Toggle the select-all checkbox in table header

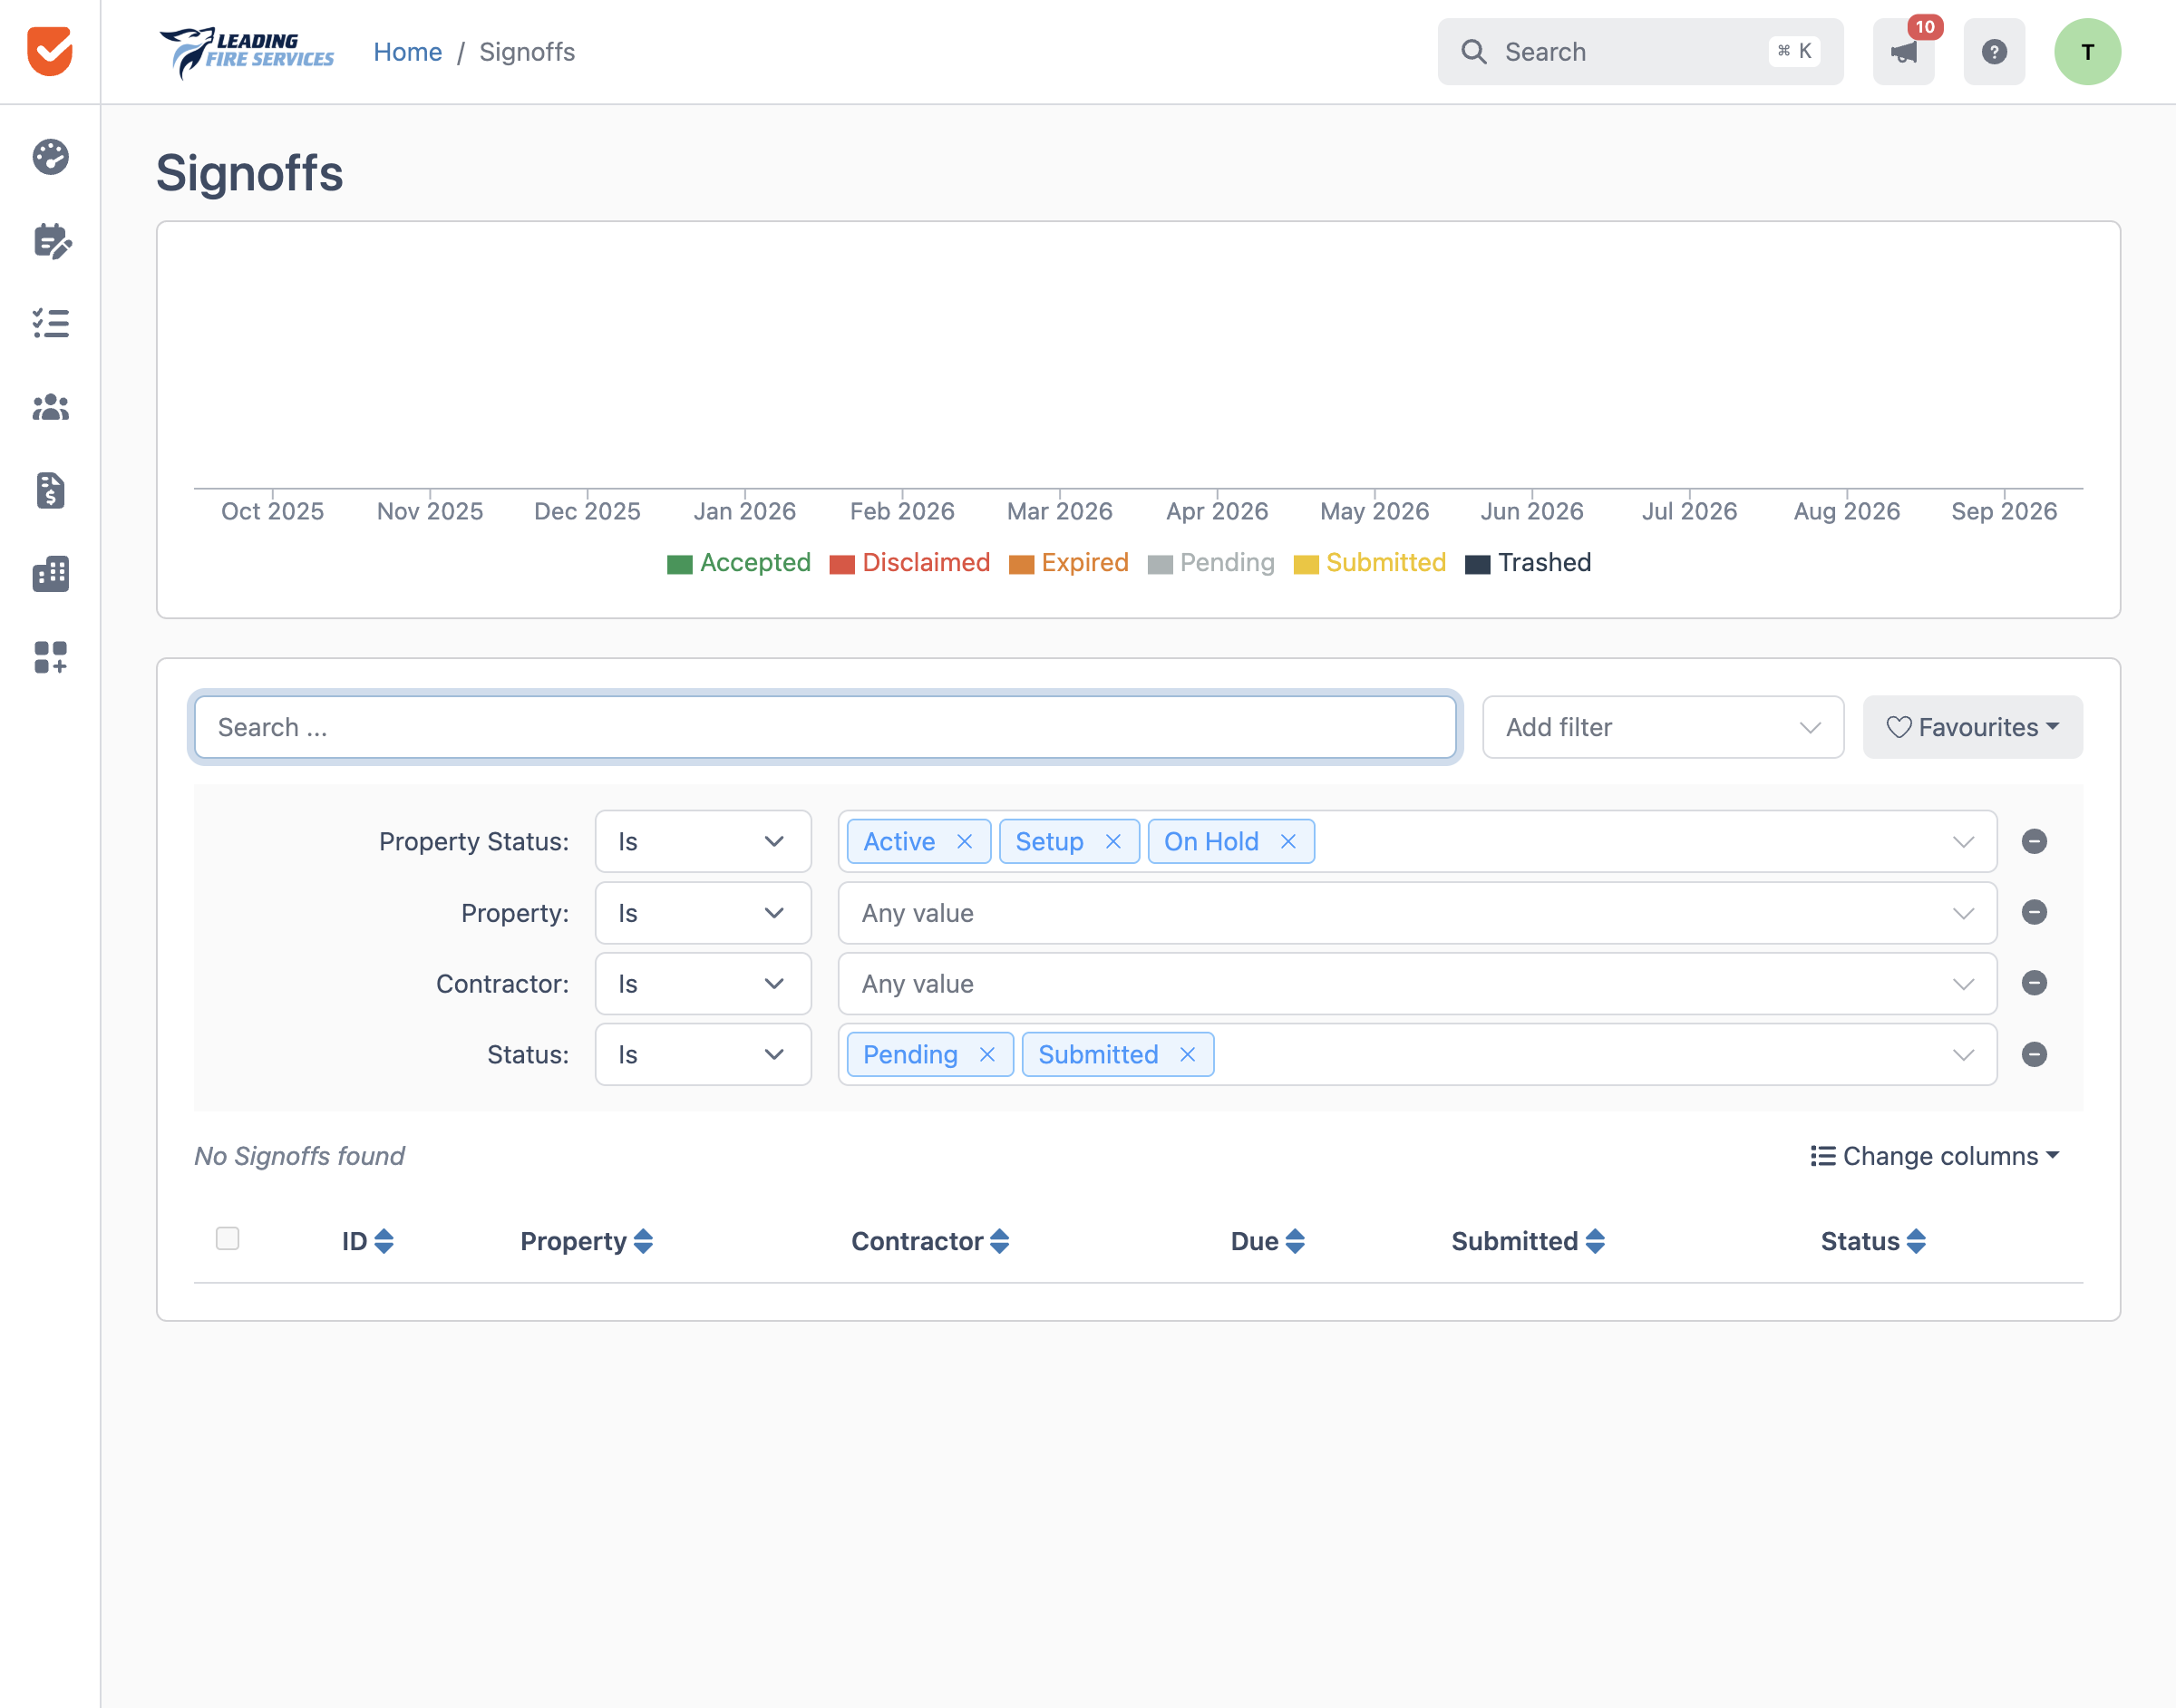(228, 1238)
